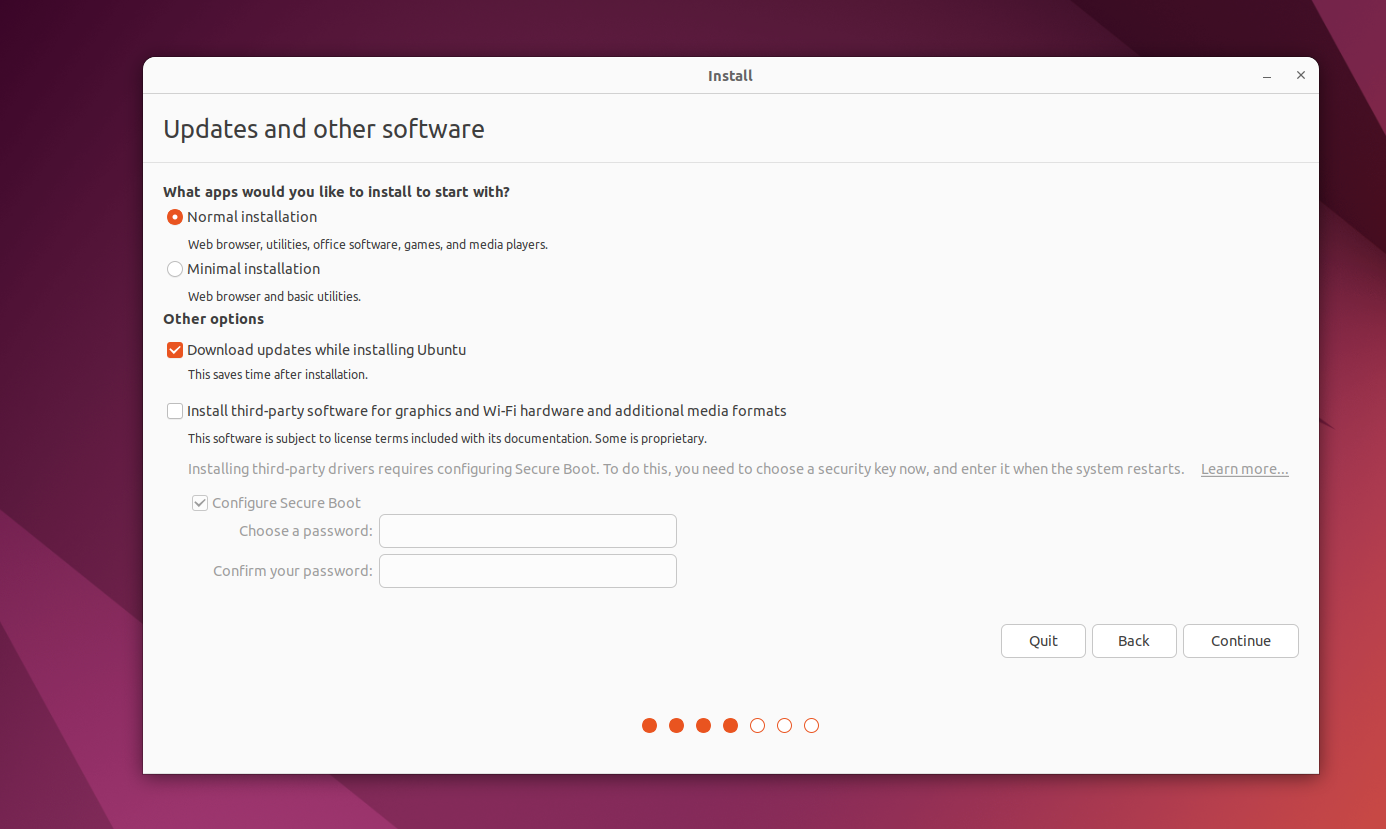The image size is (1386, 829).
Task: Enable installing third-party software for graphics
Action: pos(175,411)
